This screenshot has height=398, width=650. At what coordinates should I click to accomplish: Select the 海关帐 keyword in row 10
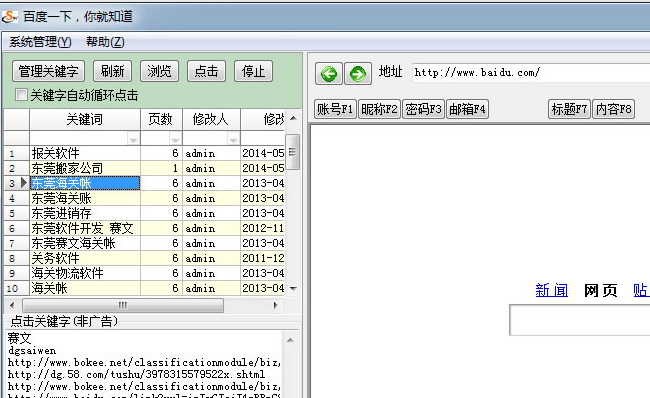pos(85,288)
